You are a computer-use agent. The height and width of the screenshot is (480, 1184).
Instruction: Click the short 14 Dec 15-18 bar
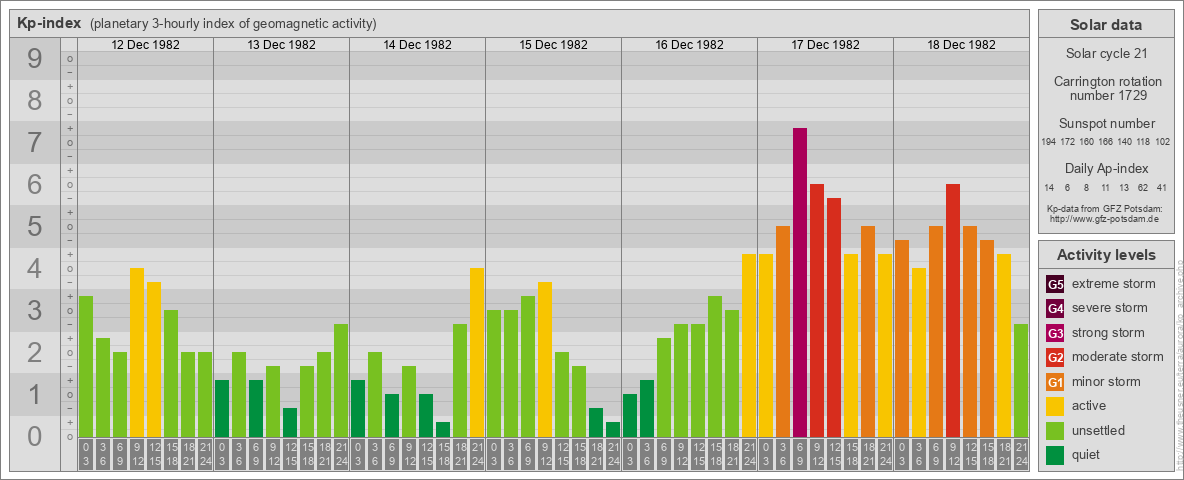tap(442, 429)
